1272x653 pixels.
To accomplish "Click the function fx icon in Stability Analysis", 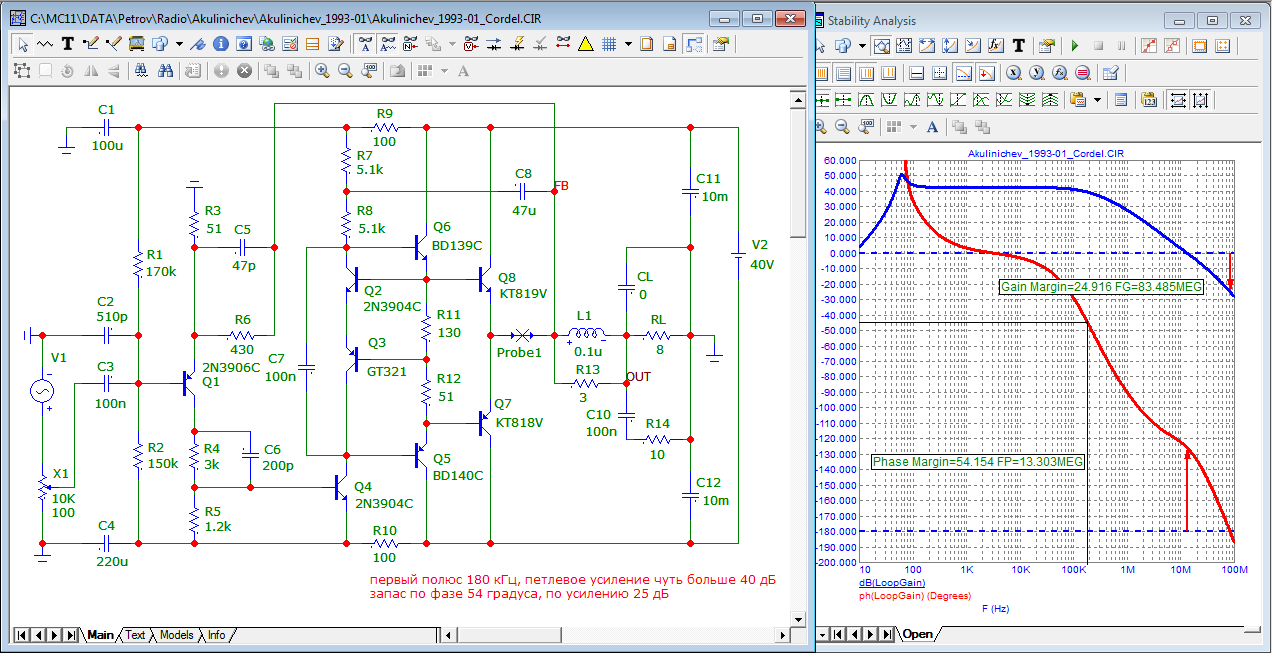I will click(x=995, y=46).
